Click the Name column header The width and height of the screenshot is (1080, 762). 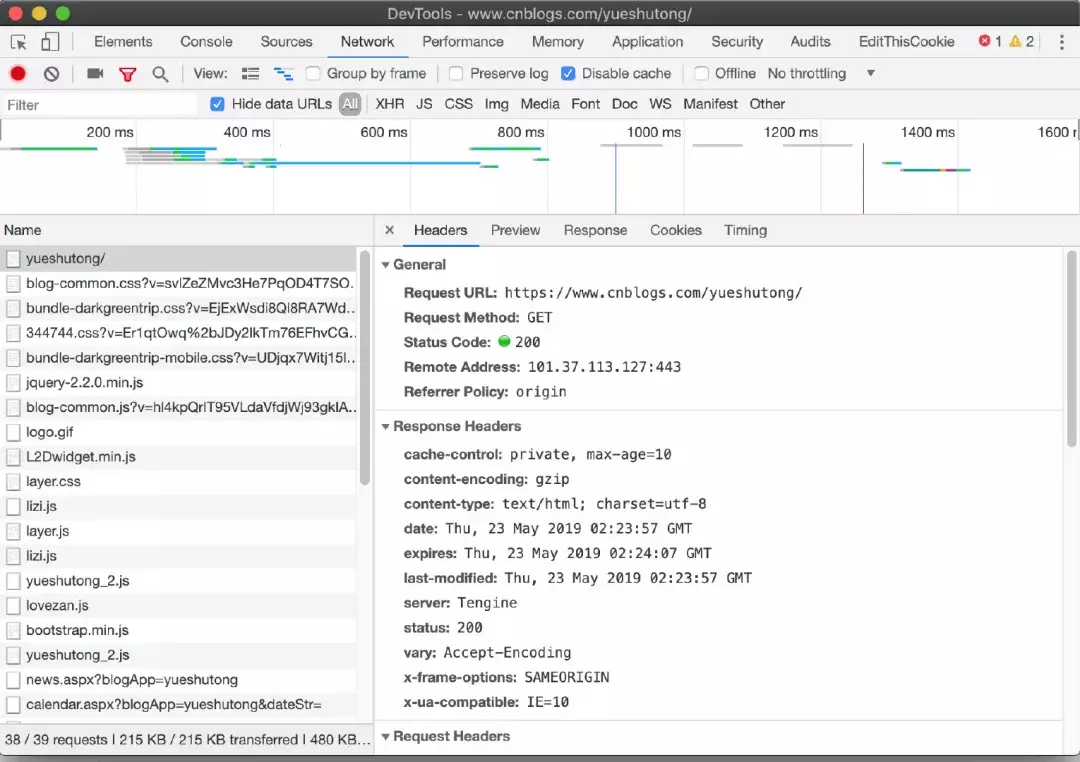[186, 230]
